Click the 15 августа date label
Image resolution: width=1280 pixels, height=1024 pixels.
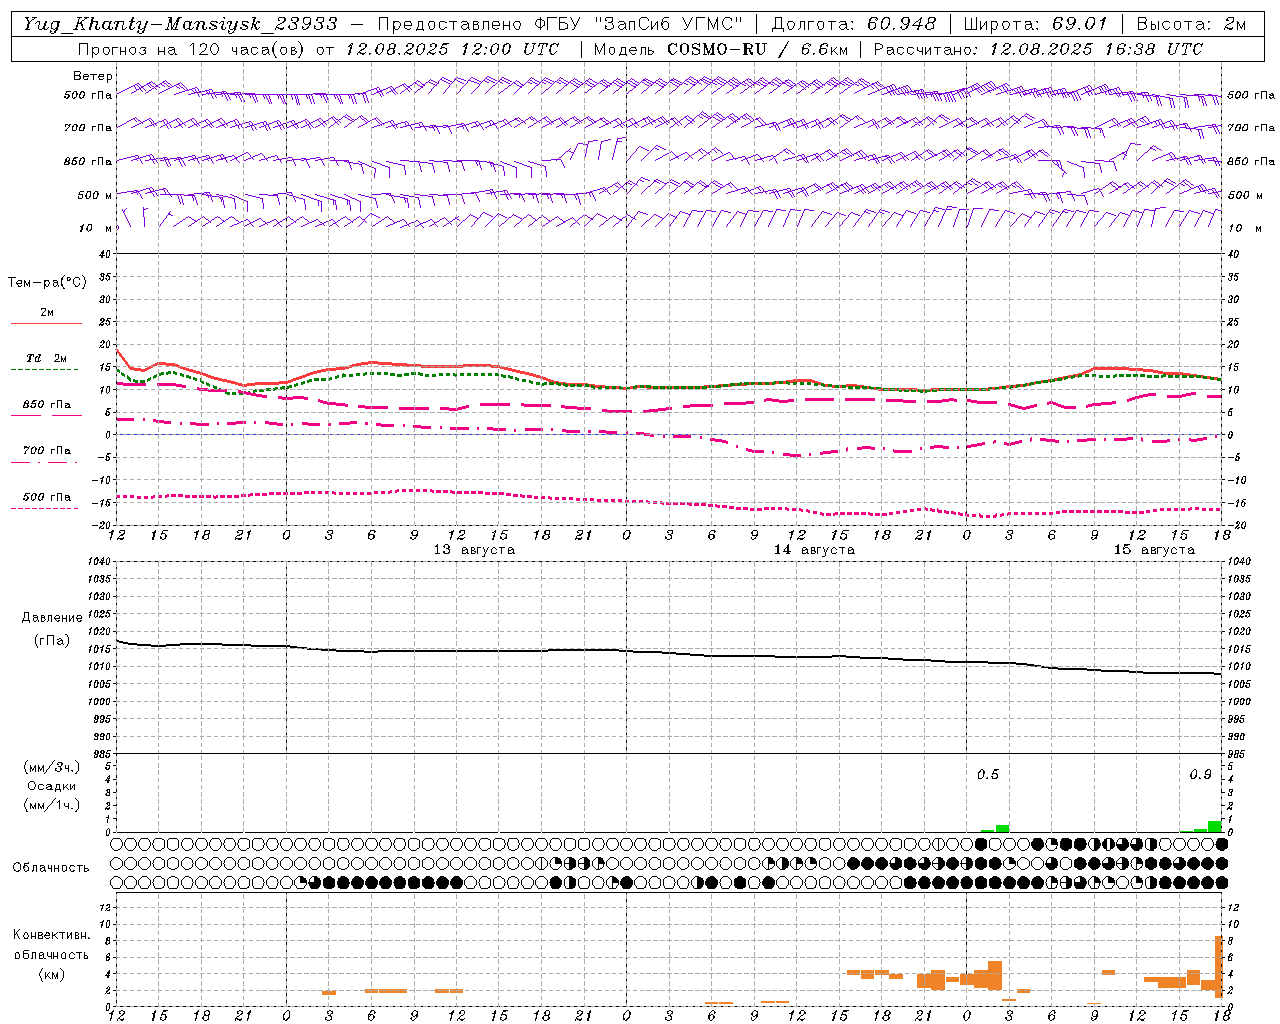pyautogui.click(x=1154, y=550)
